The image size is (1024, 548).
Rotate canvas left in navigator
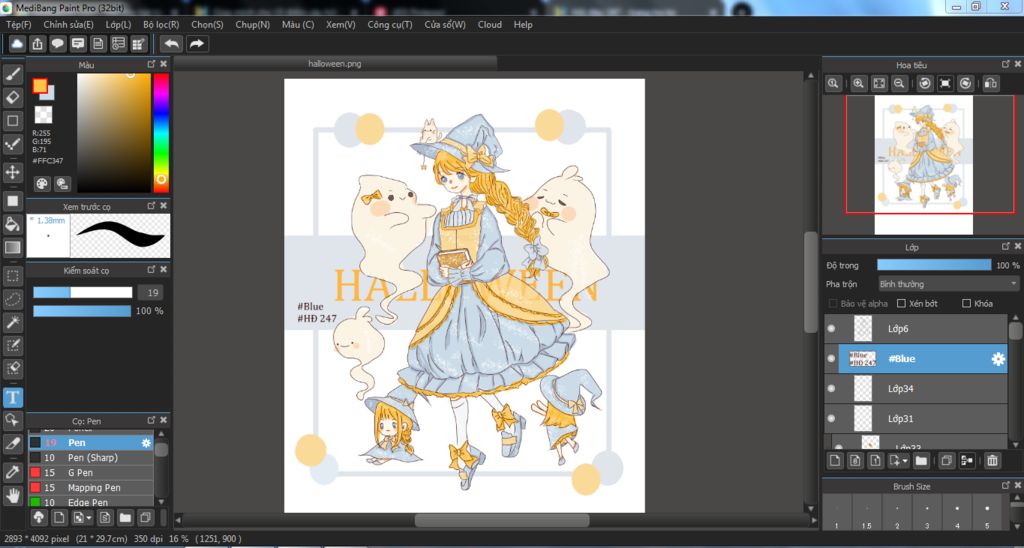(x=925, y=83)
